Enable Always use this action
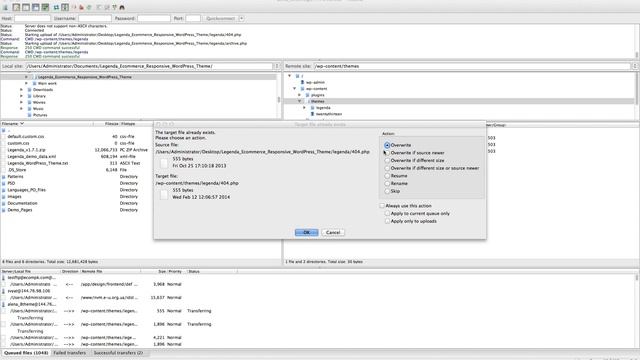The image size is (640, 360). tap(382, 206)
